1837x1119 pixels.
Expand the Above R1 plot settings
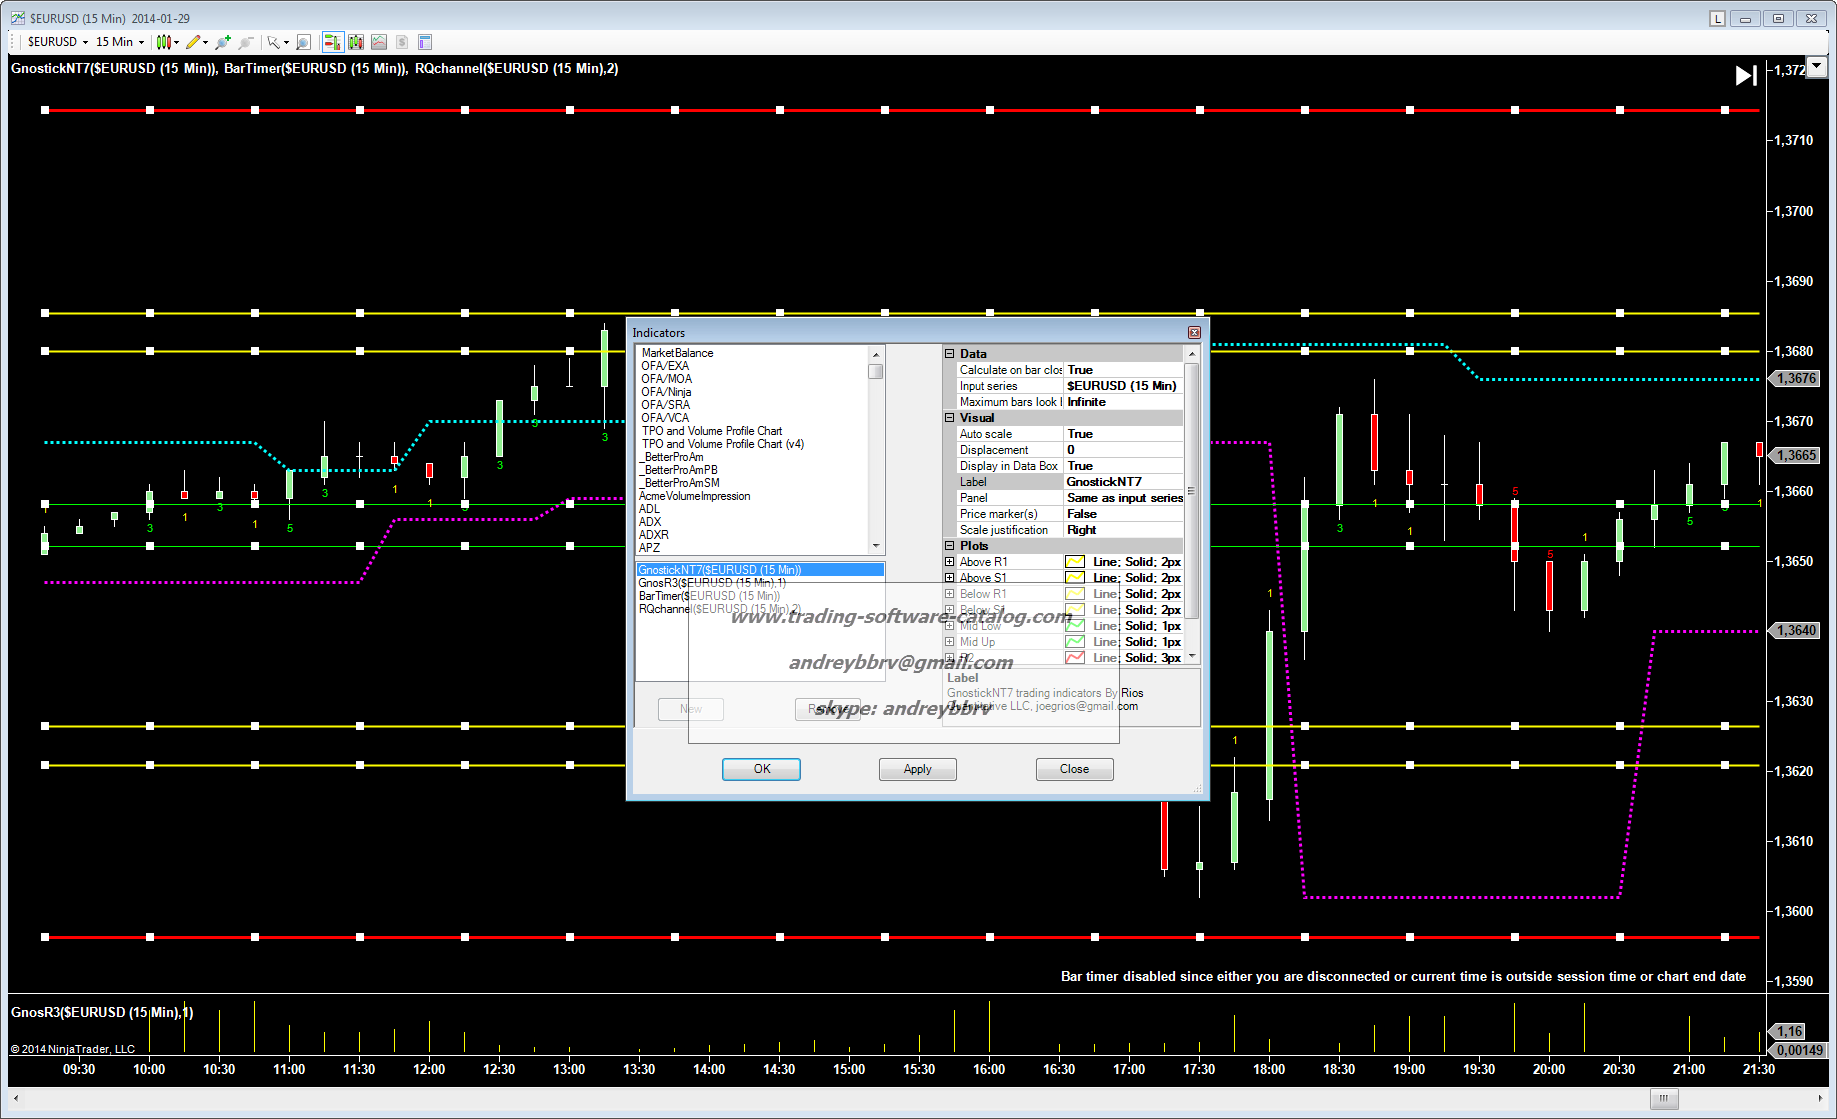point(950,562)
